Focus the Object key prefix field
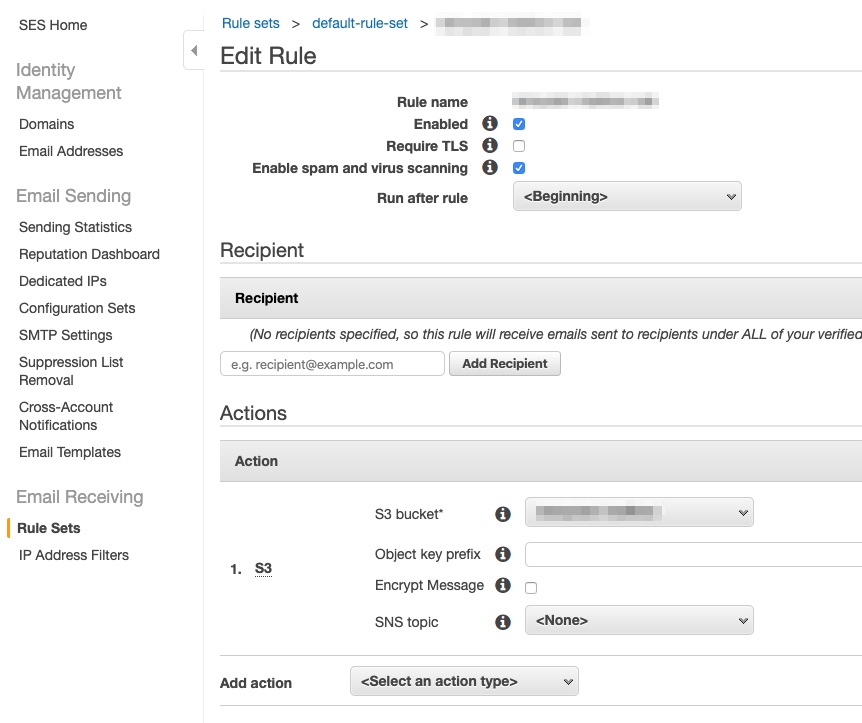The width and height of the screenshot is (862, 723). click(693, 554)
